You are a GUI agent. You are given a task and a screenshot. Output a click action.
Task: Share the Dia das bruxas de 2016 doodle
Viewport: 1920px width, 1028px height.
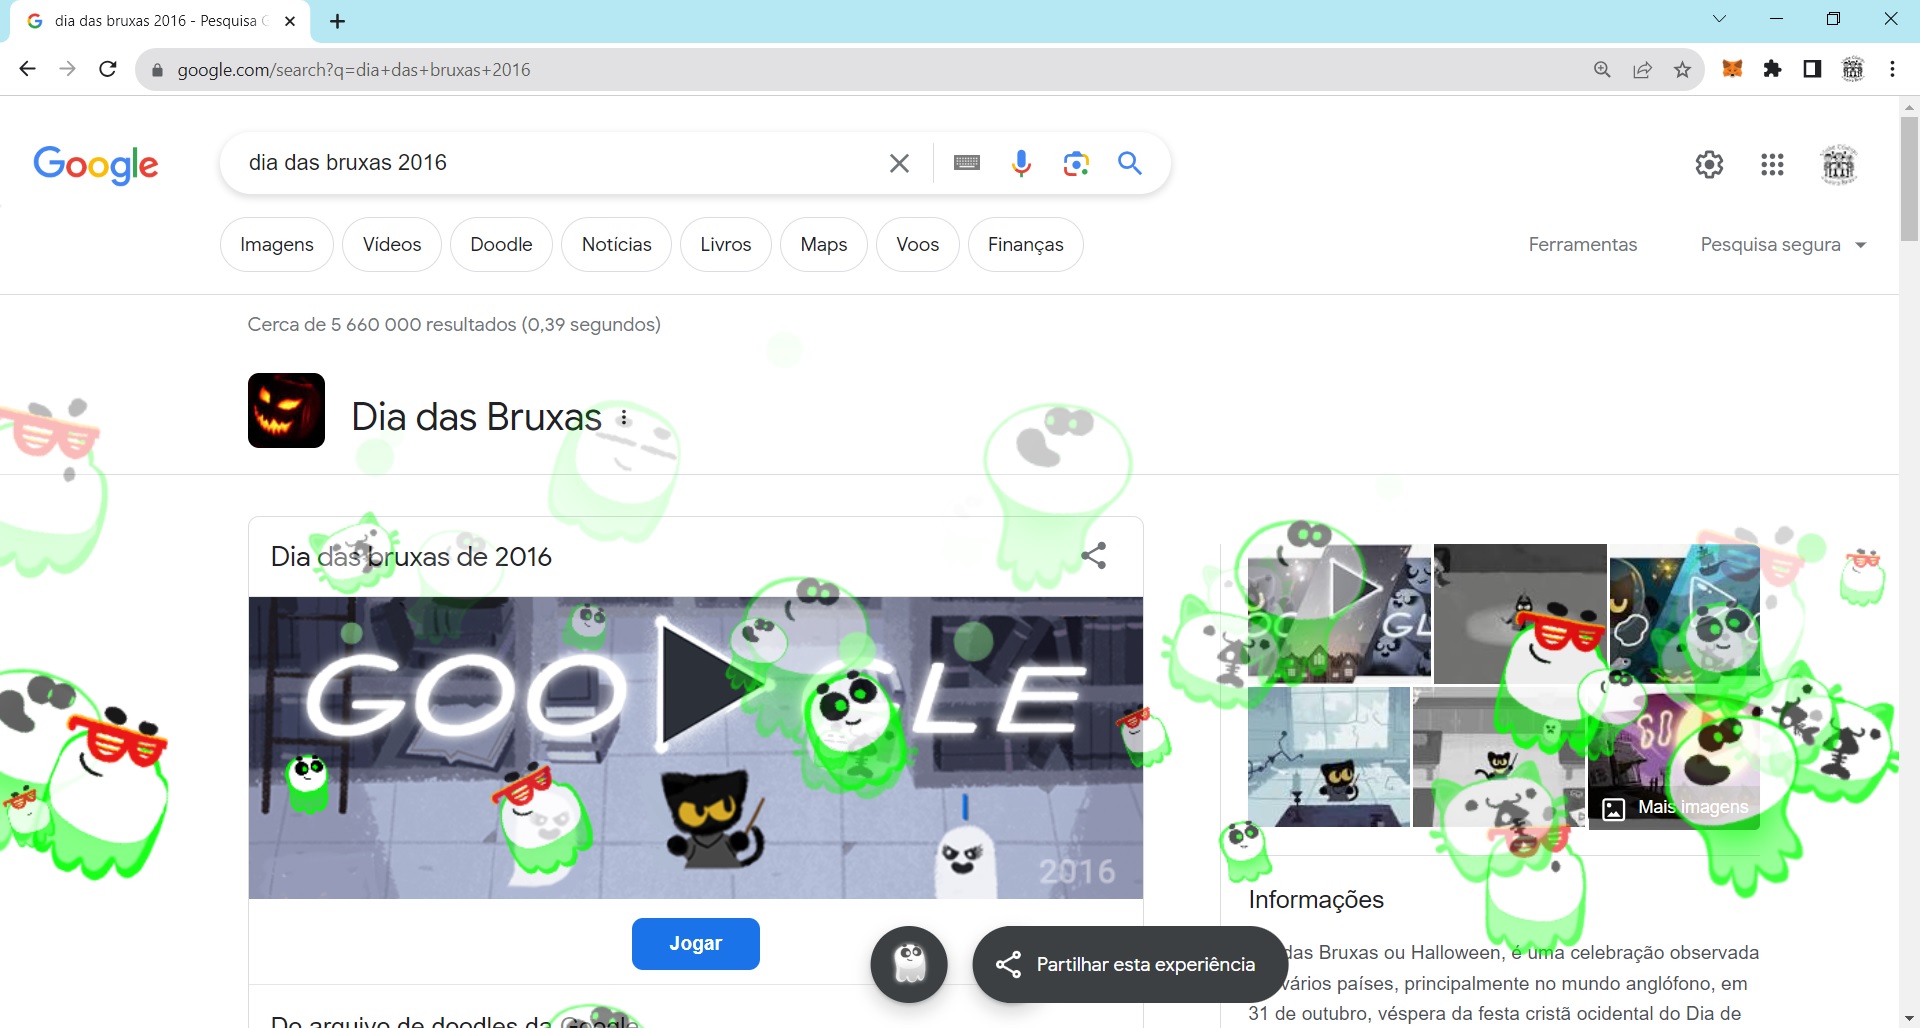tap(1094, 556)
